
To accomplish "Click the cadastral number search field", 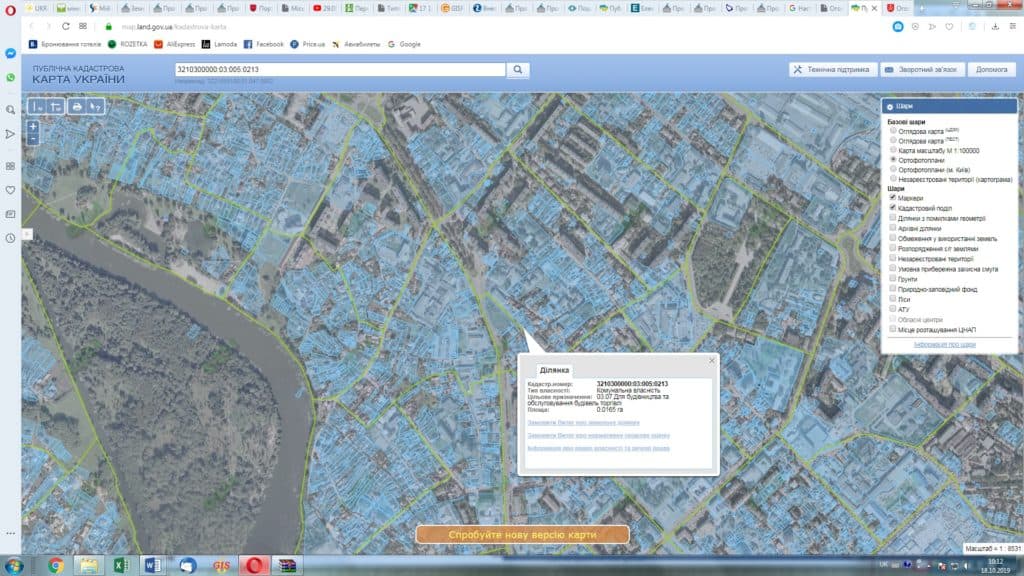I will tap(338, 70).
